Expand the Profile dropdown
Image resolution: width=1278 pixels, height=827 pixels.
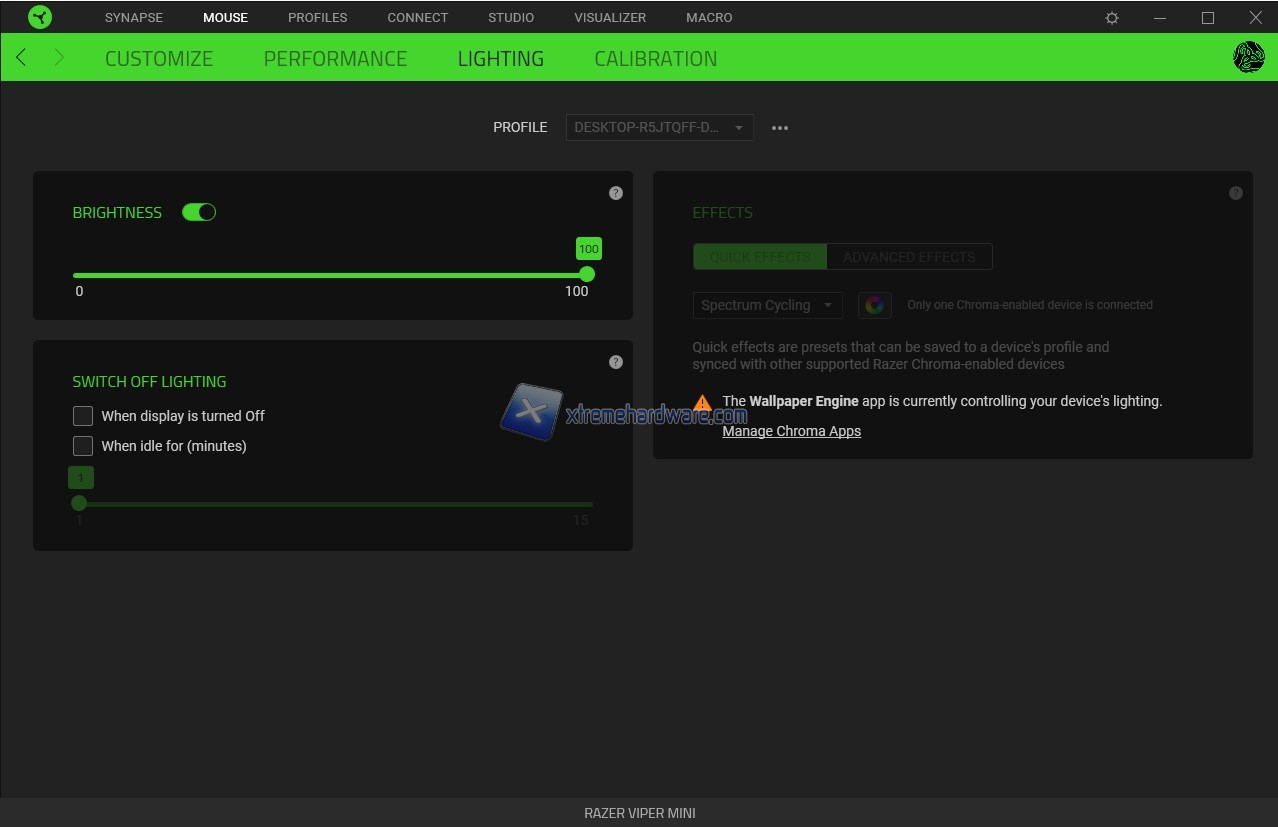click(x=659, y=128)
